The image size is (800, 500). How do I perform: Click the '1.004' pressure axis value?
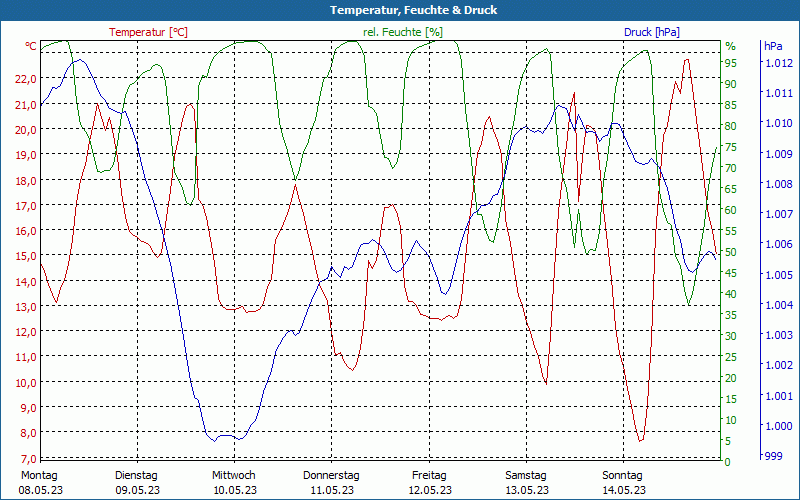click(780, 305)
